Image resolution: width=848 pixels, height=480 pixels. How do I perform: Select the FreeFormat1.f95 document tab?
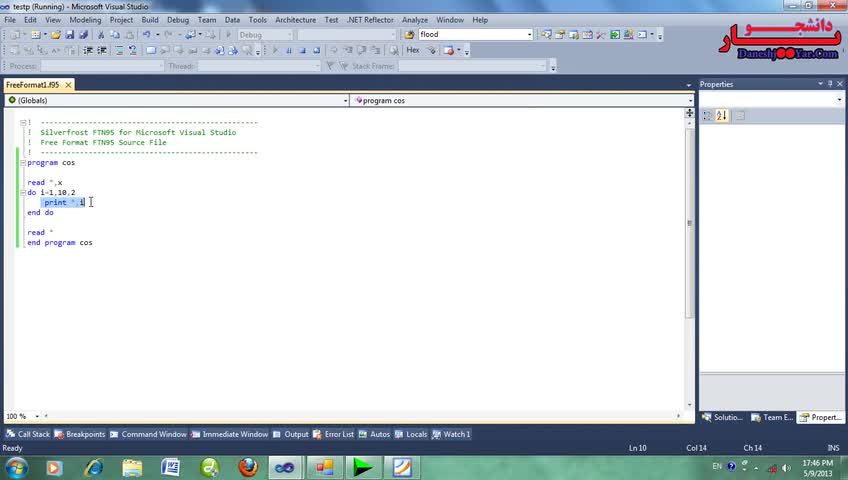tap(32, 85)
